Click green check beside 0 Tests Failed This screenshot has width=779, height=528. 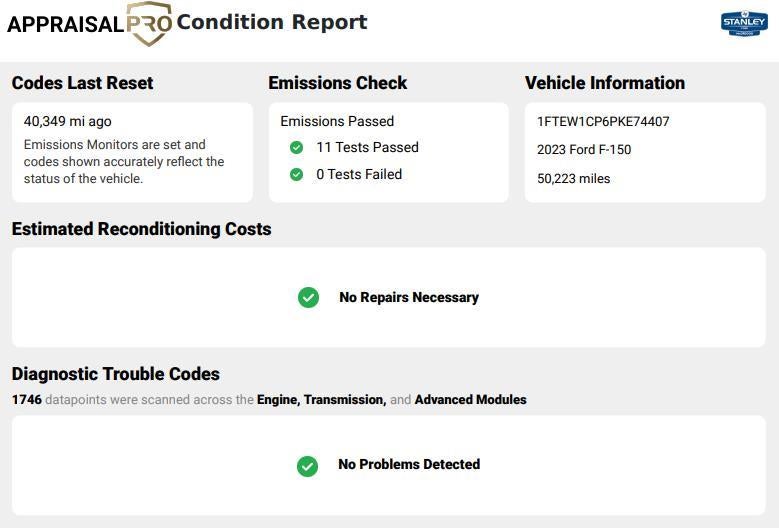click(296, 175)
